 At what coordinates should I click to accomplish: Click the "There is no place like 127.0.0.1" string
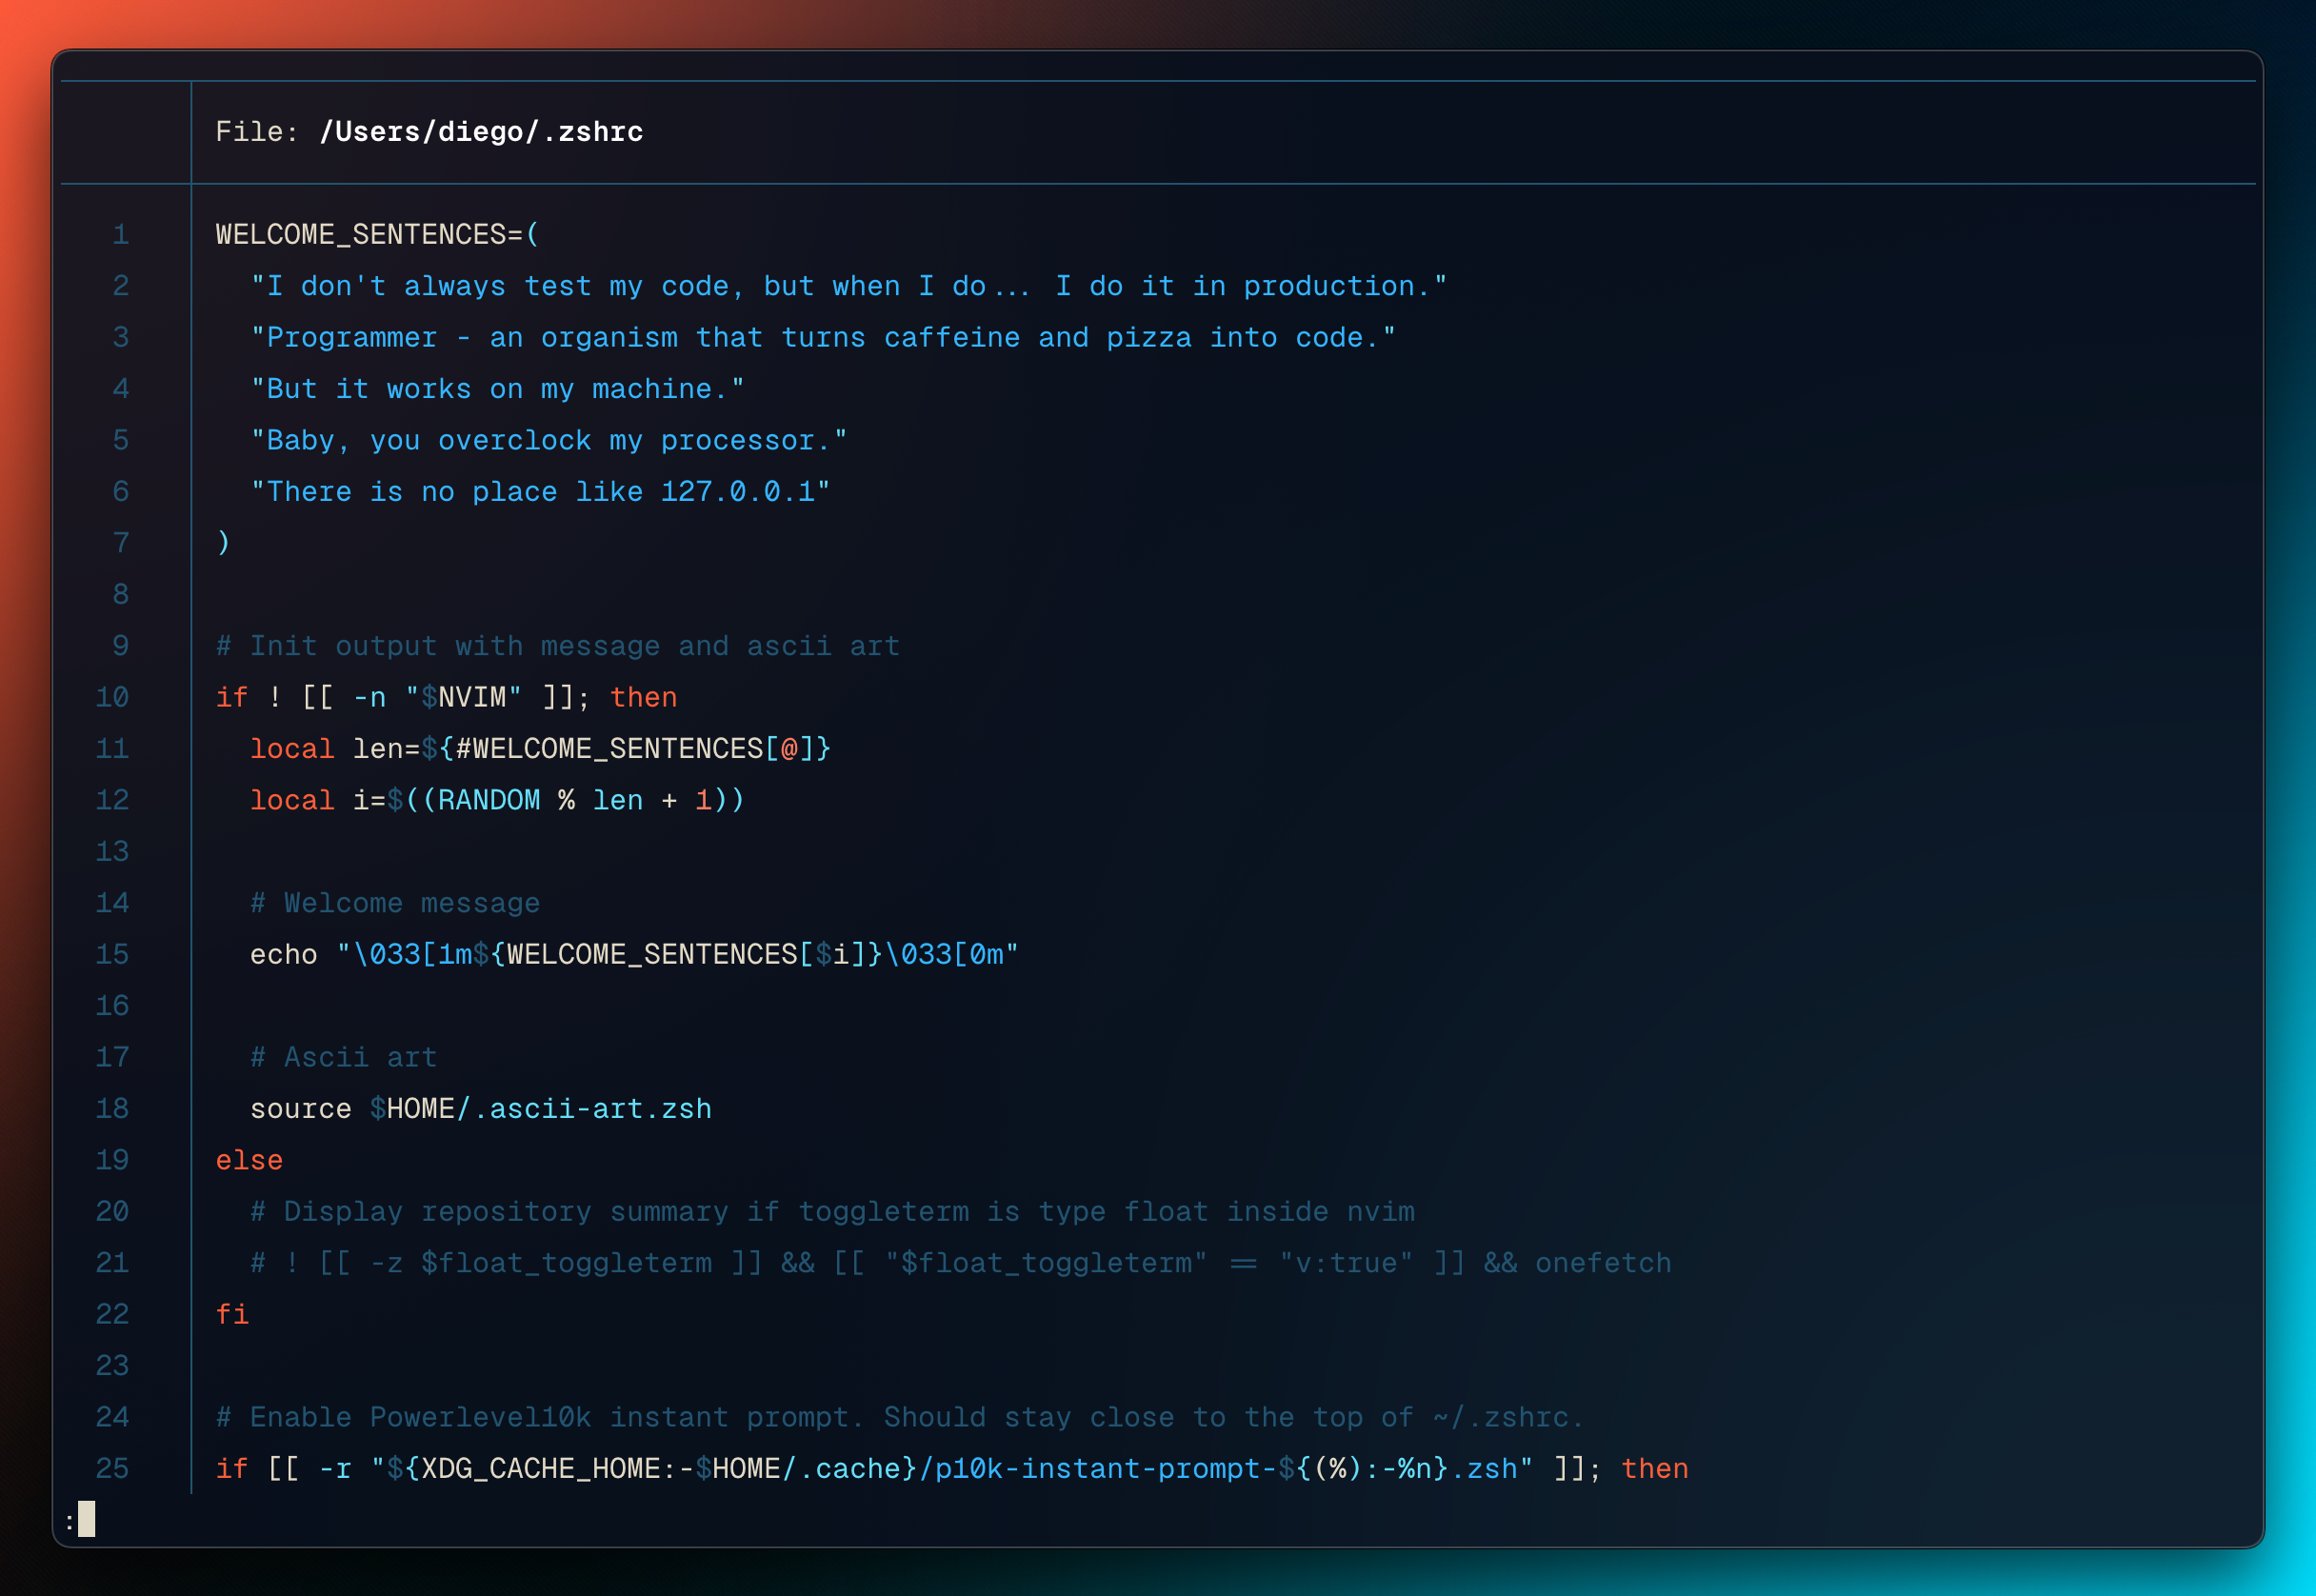click(540, 492)
